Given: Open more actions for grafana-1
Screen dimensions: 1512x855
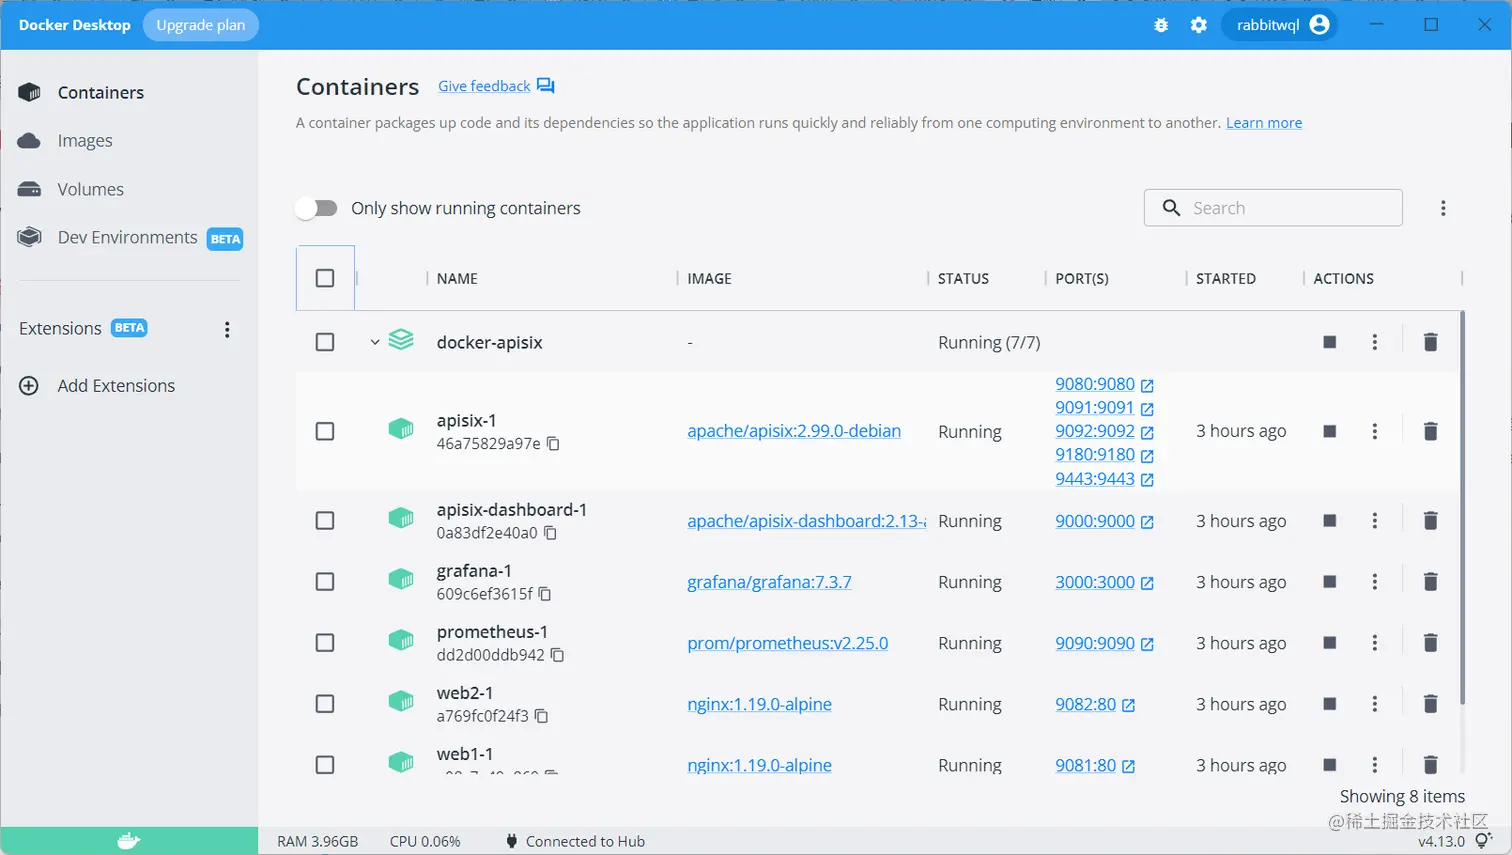Looking at the screenshot, I should (1375, 581).
